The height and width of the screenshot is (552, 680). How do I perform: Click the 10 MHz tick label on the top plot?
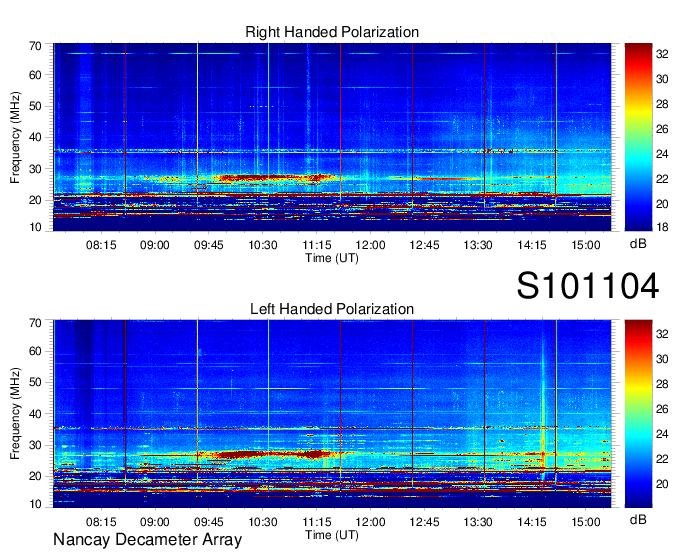coord(35,227)
